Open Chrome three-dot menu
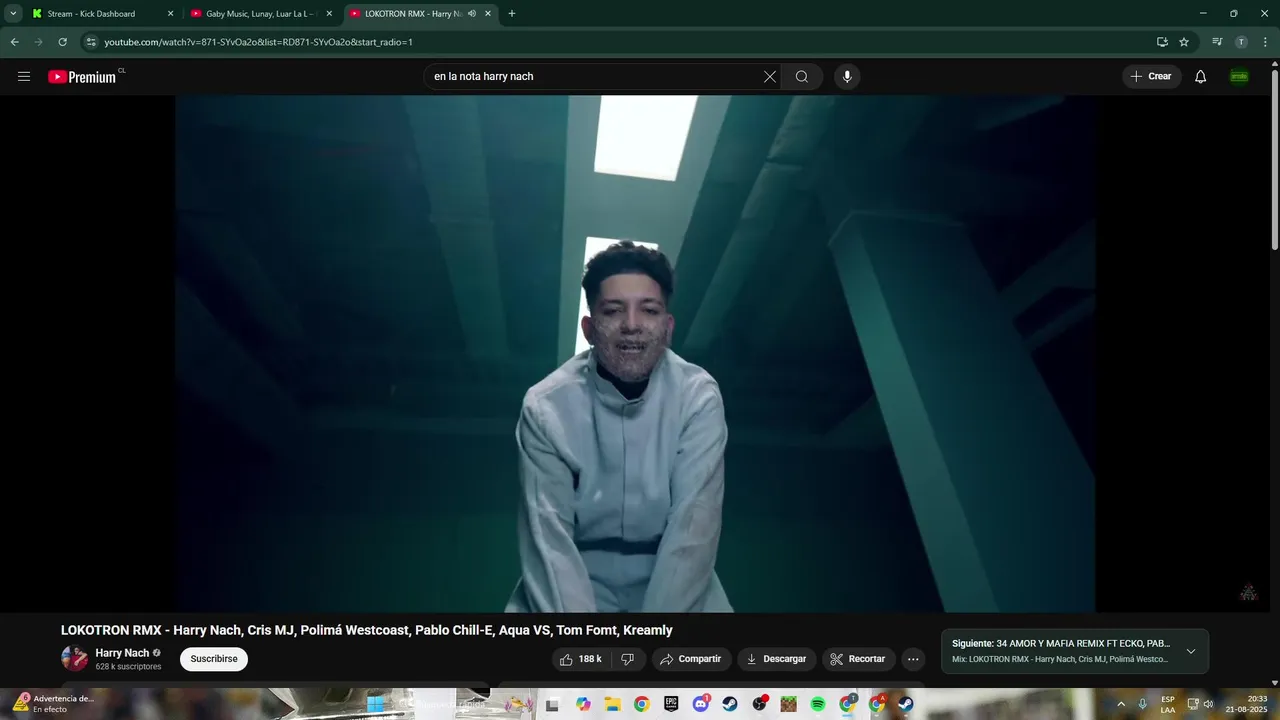Image resolution: width=1280 pixels, height=720 pixels. click(x=1265, y=42)
